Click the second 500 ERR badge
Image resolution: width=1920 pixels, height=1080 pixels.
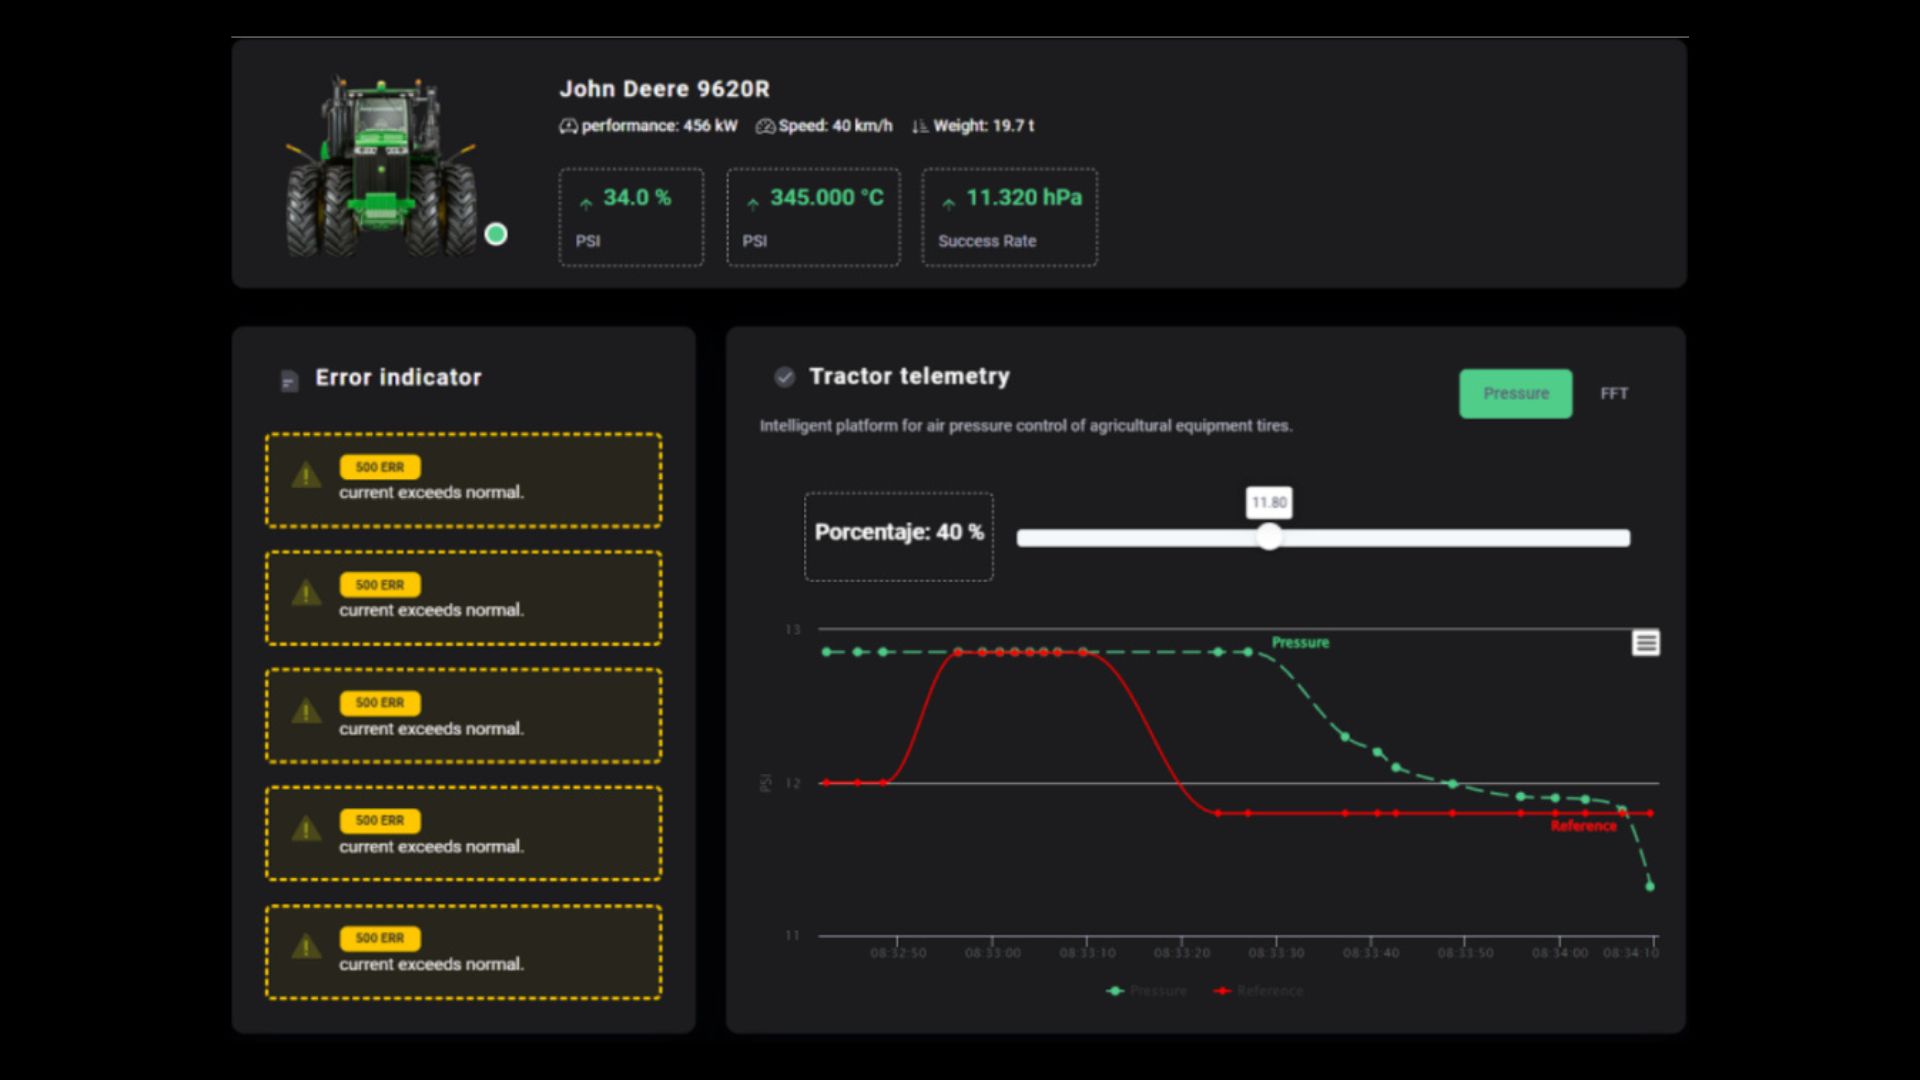[380, 585]
